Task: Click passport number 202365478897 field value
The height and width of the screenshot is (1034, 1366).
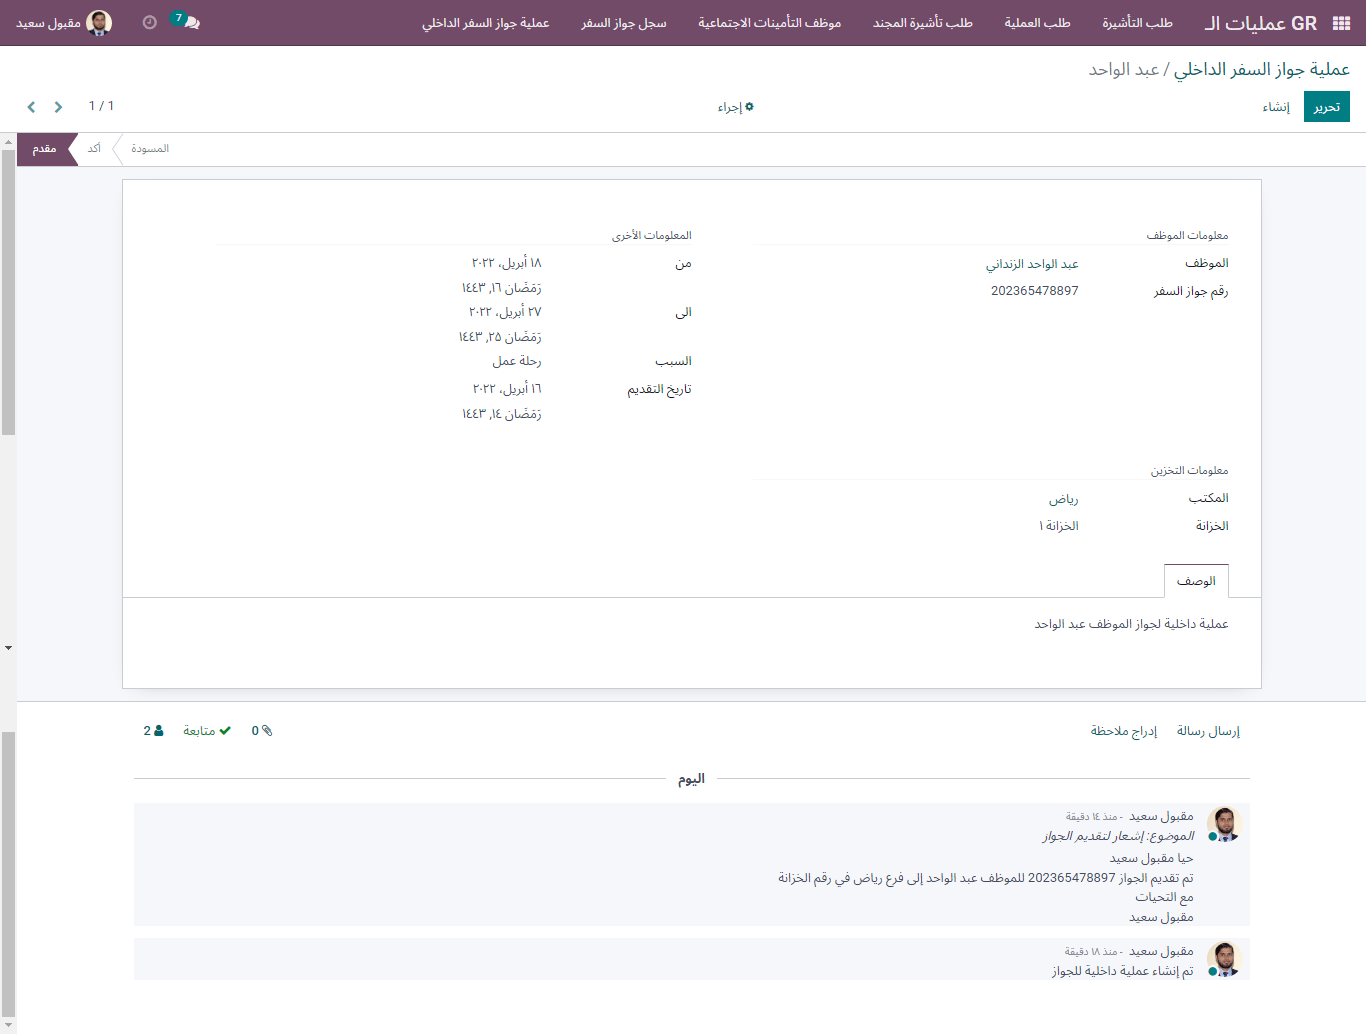Action: point(1035,291)
